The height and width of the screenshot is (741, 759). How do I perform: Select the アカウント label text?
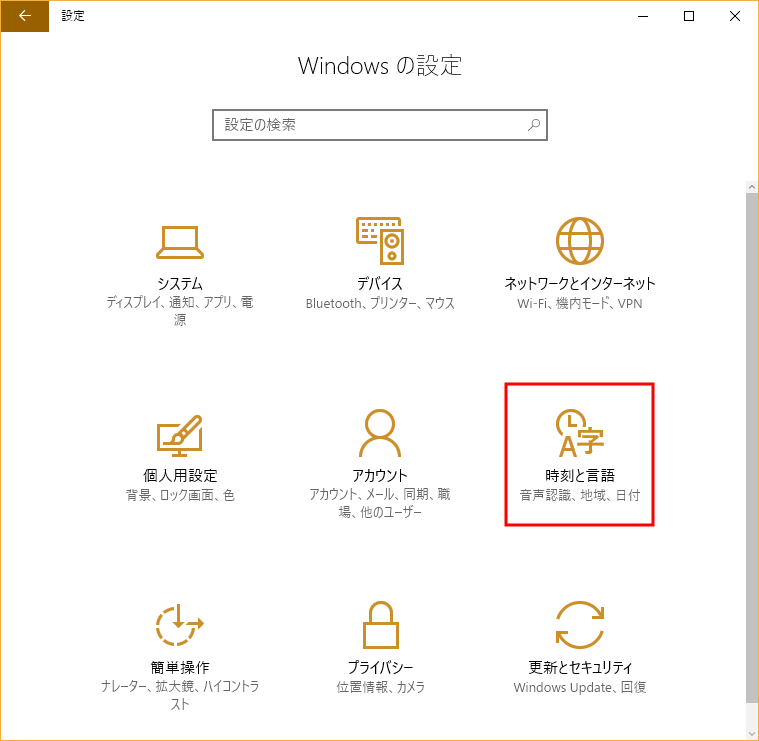(x=380, y=475)
